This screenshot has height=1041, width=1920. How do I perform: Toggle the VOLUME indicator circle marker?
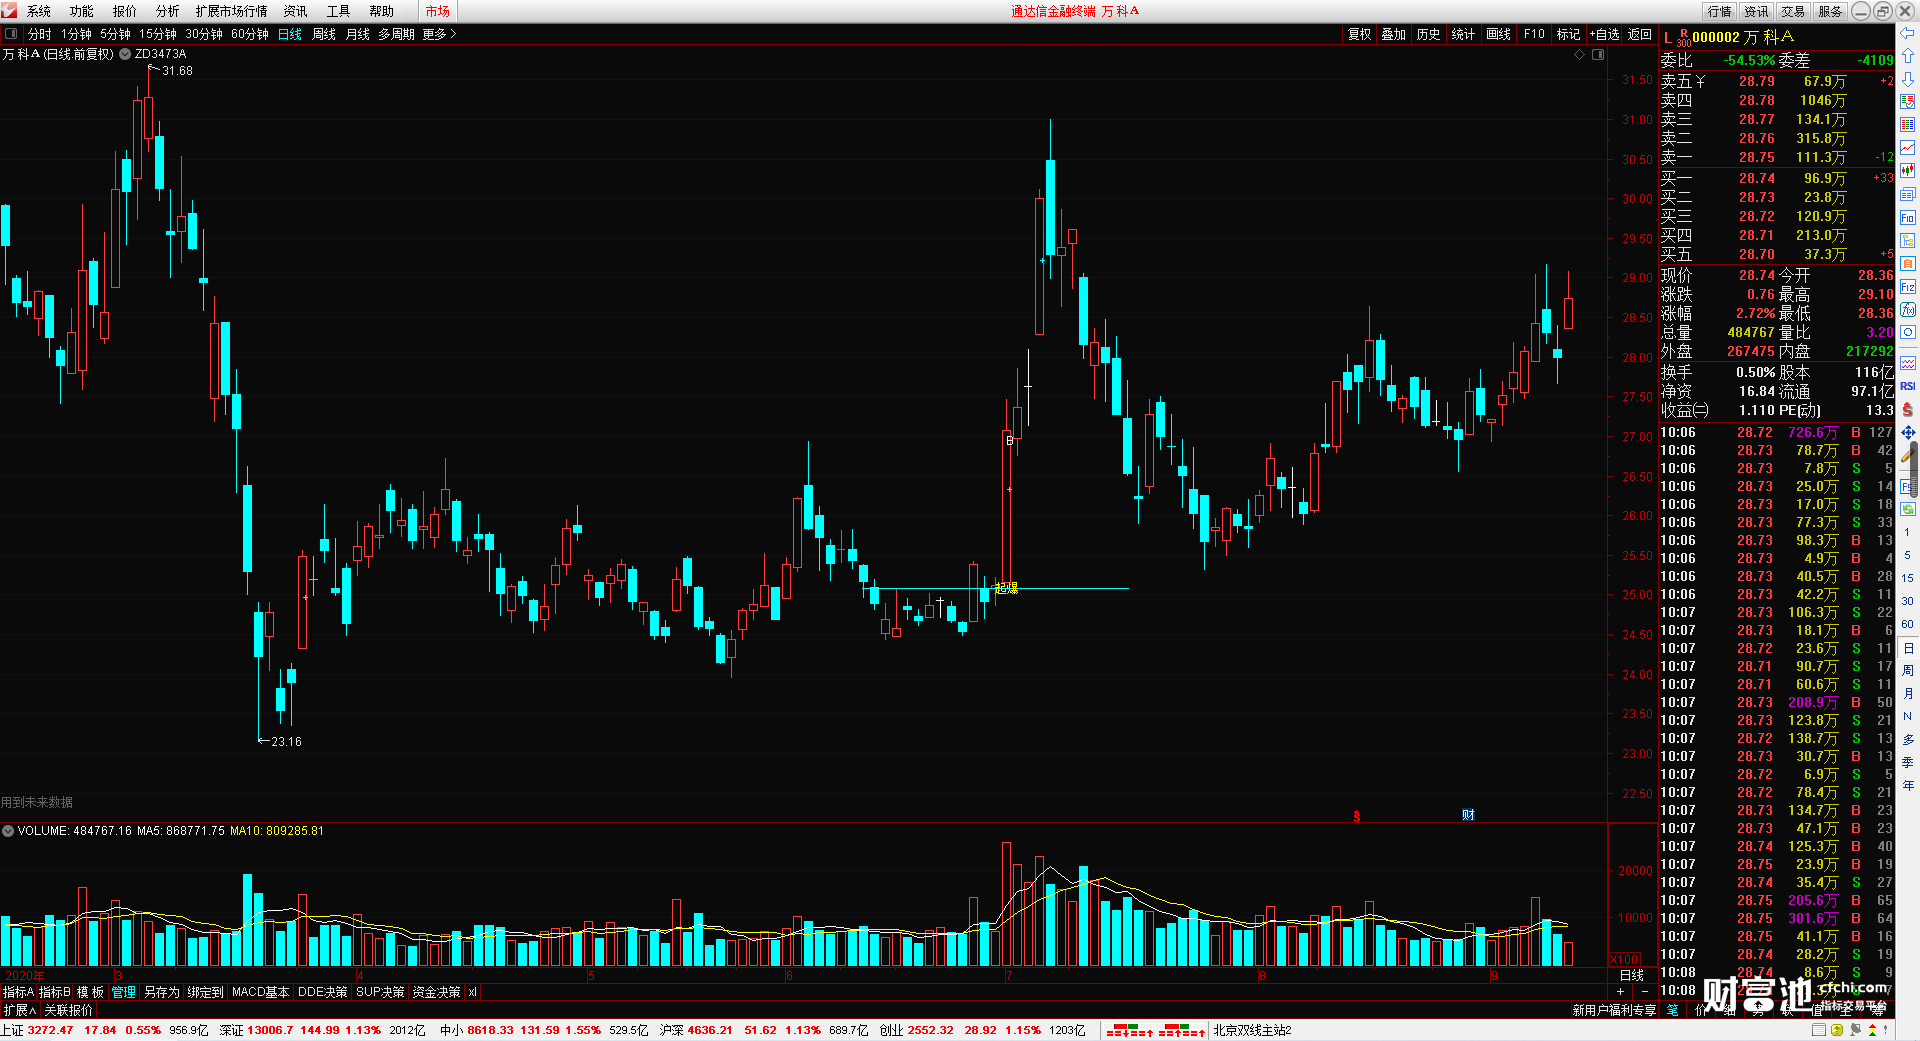click(8, 831)
